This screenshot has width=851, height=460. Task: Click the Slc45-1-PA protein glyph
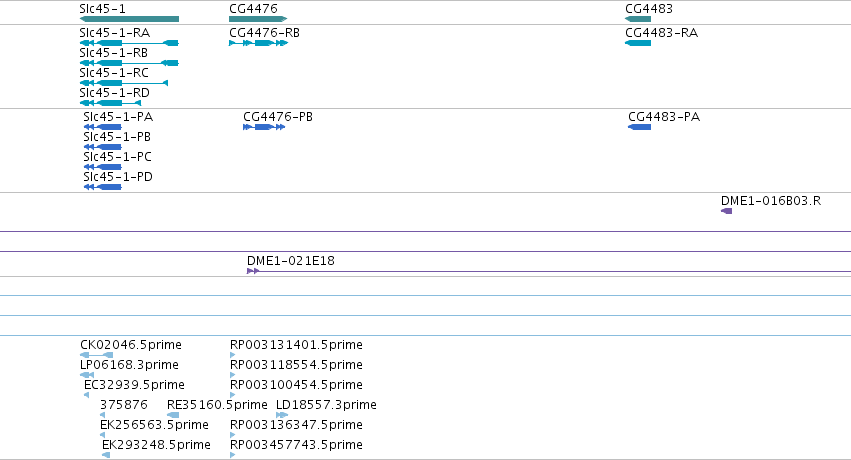point(103,127)
